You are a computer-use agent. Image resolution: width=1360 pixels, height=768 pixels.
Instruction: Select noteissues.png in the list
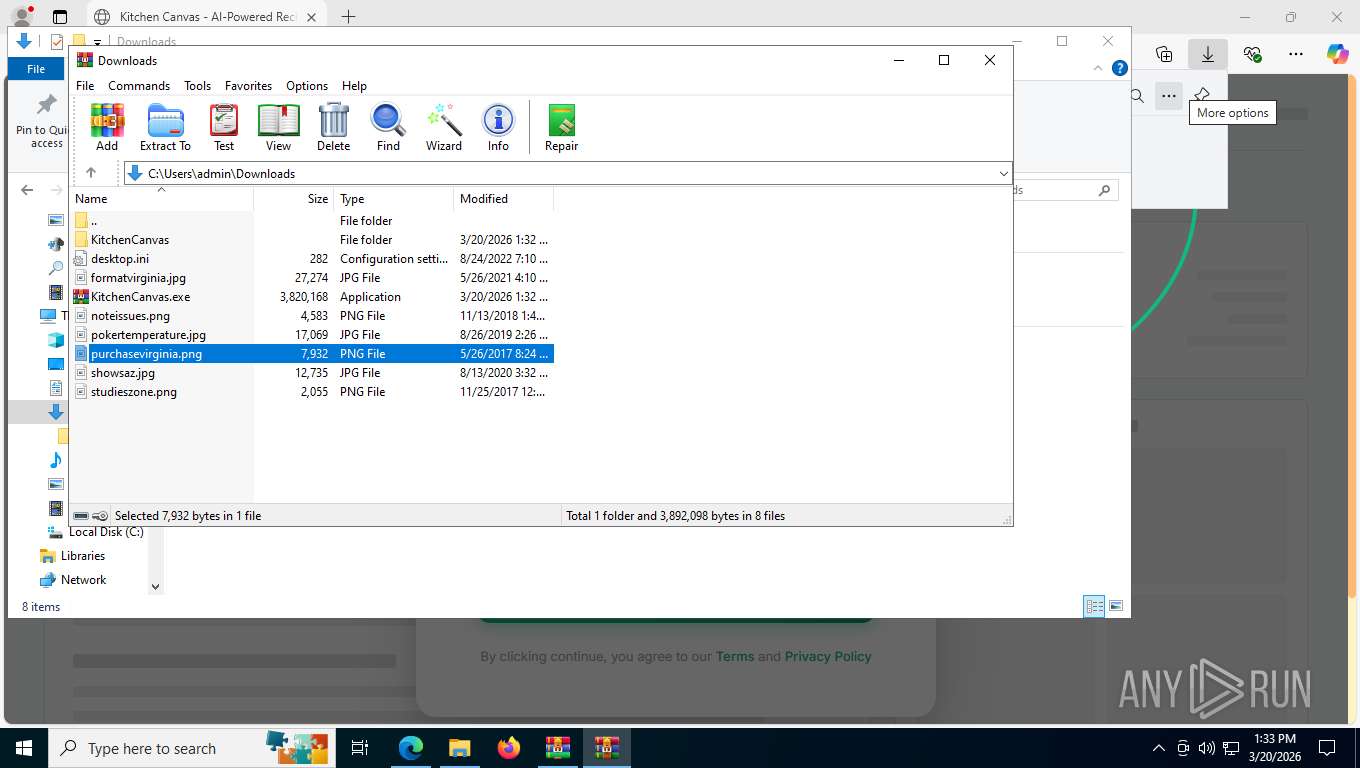coord(312,316)
